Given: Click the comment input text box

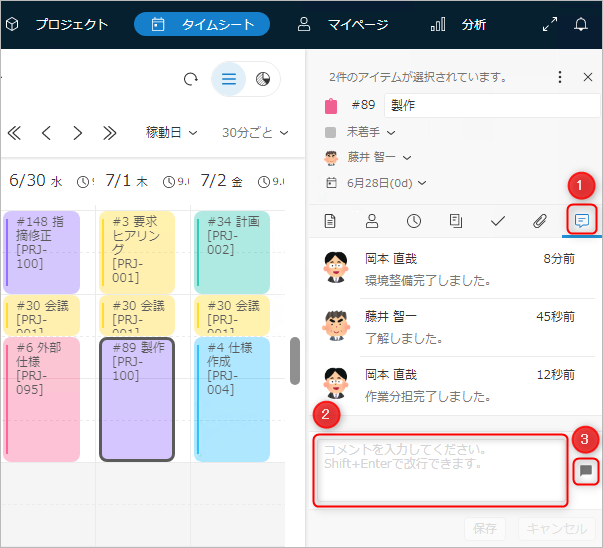Looking at the screenshot, I should click(x=440, y=470).
